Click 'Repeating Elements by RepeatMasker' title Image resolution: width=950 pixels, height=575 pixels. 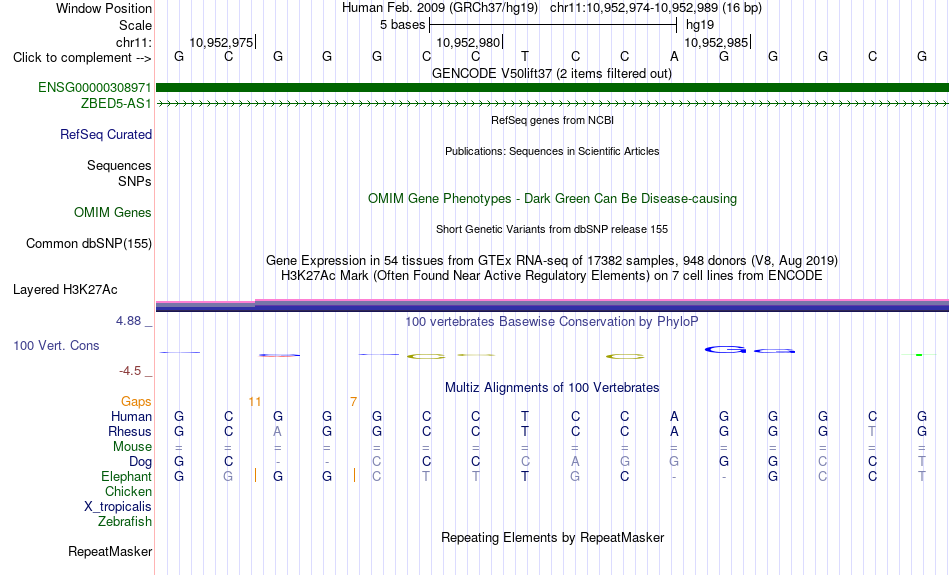(x=553, y=537)
